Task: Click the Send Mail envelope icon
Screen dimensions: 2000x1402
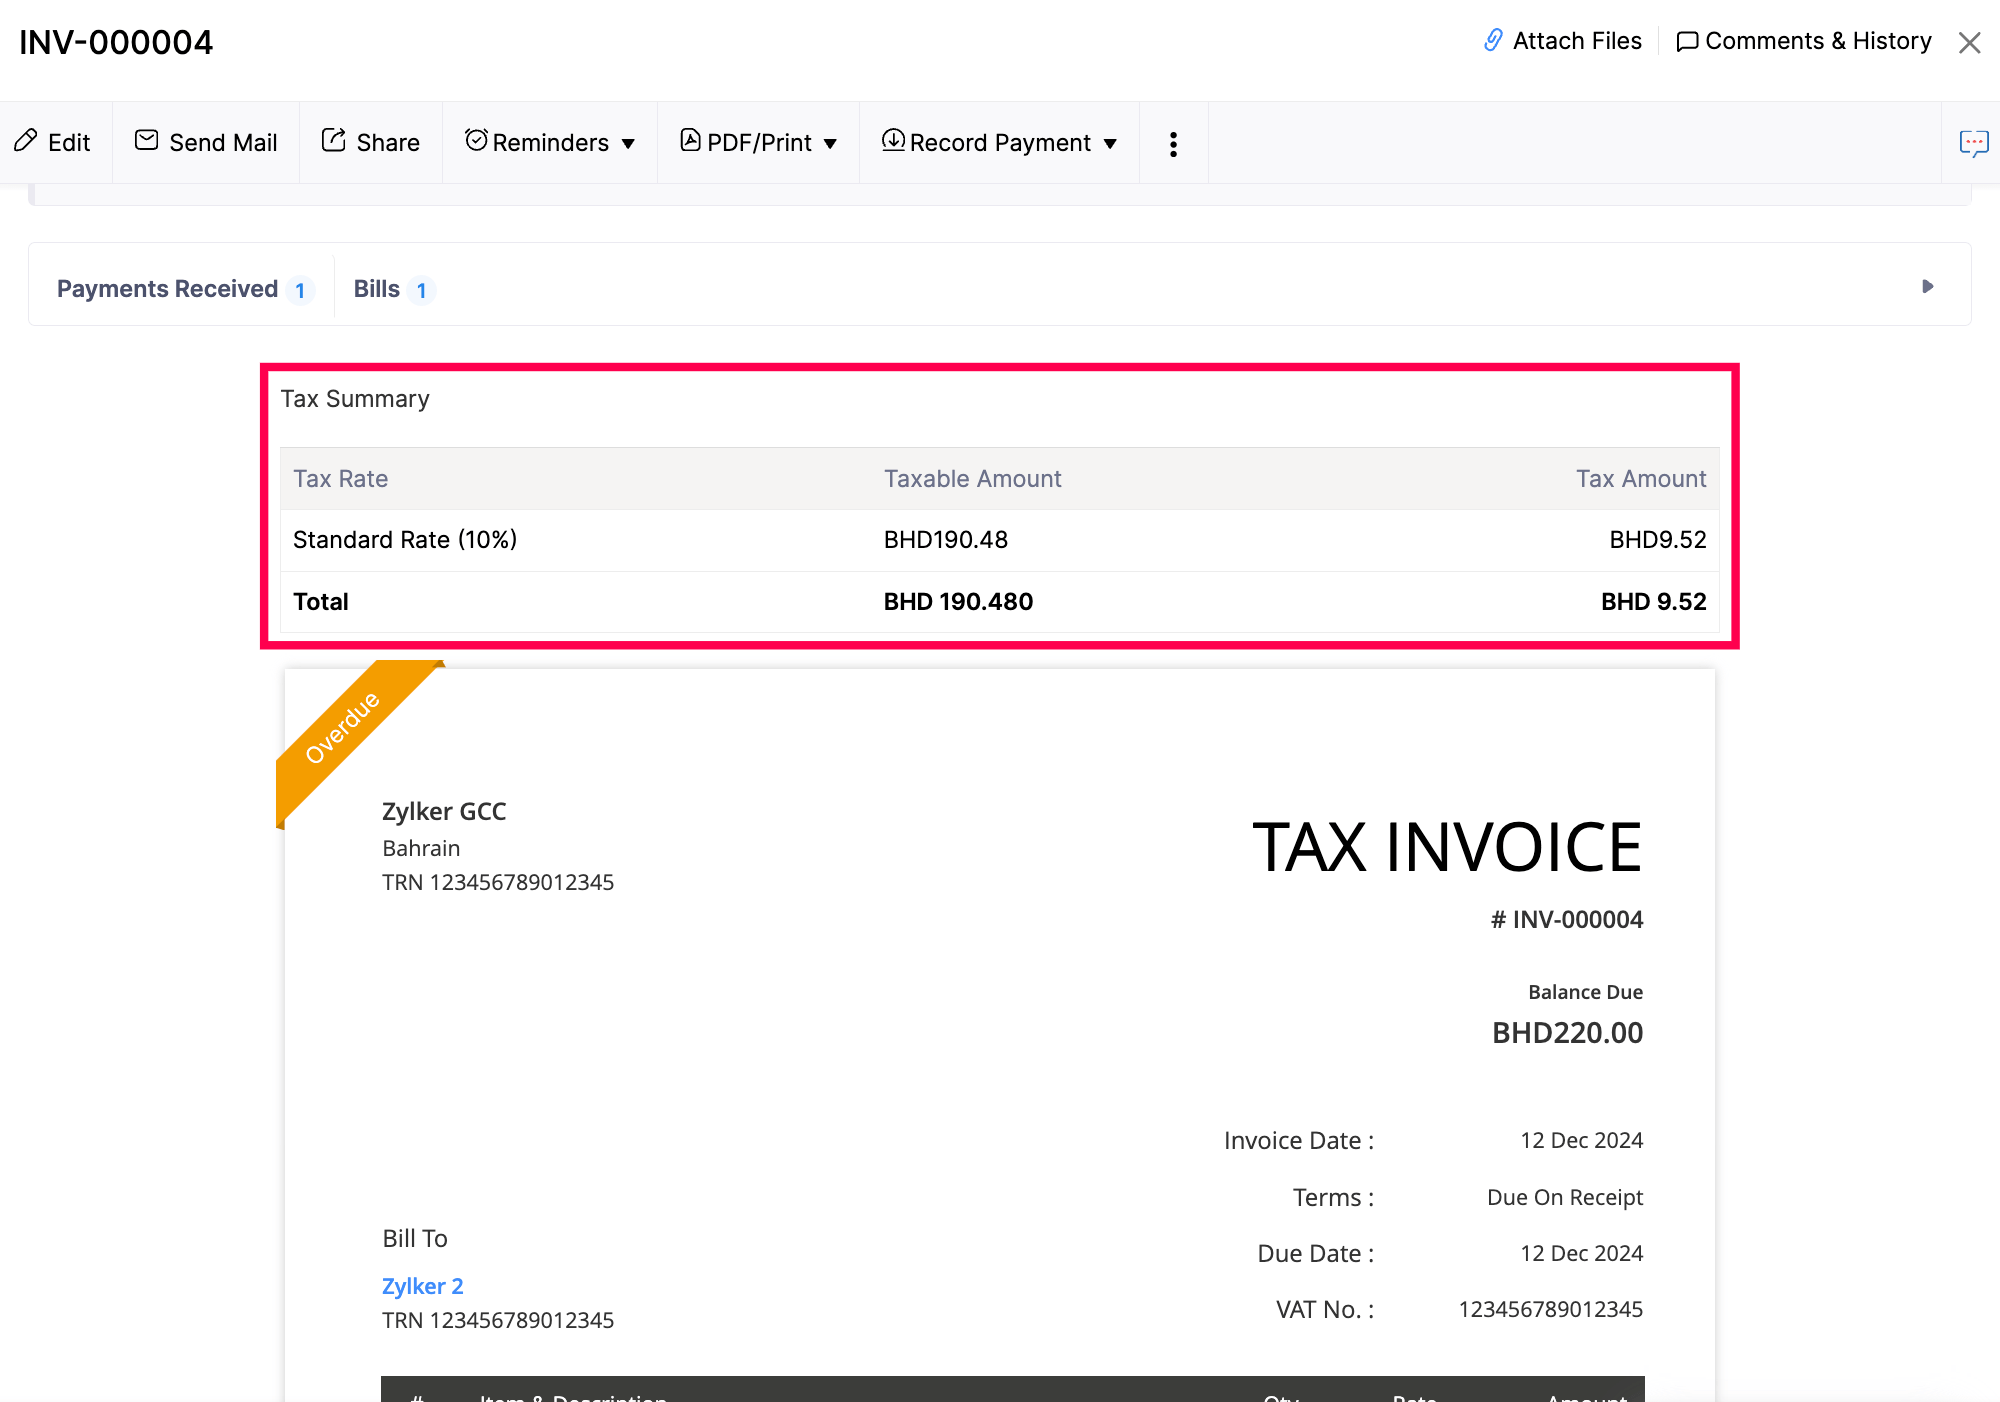Action: (x=145, y=142)
